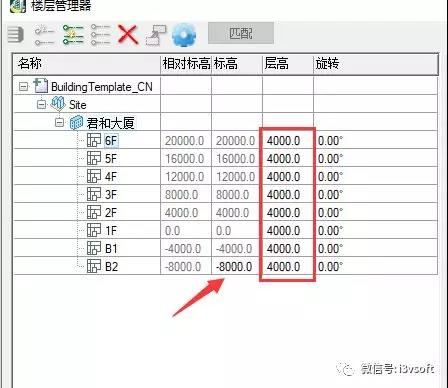Click the 4F floor plan icon
The height and width of the screenshot is (388, 448).
pos(94,176)
